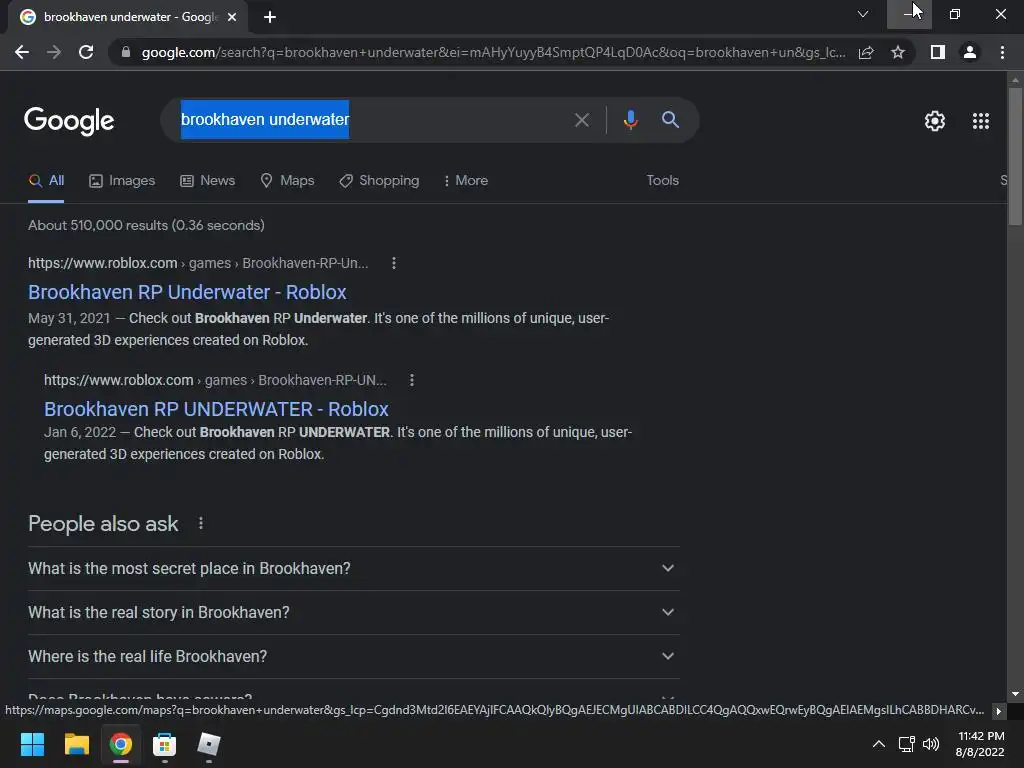
Task: Open Microsoft Store from the taskbar
Action: click(165, 744)
